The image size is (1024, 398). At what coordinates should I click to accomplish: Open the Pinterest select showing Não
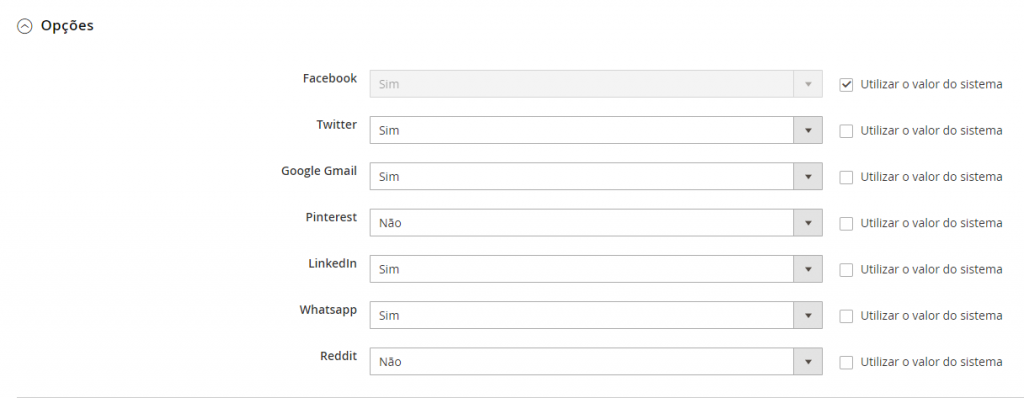coord(596,223)
